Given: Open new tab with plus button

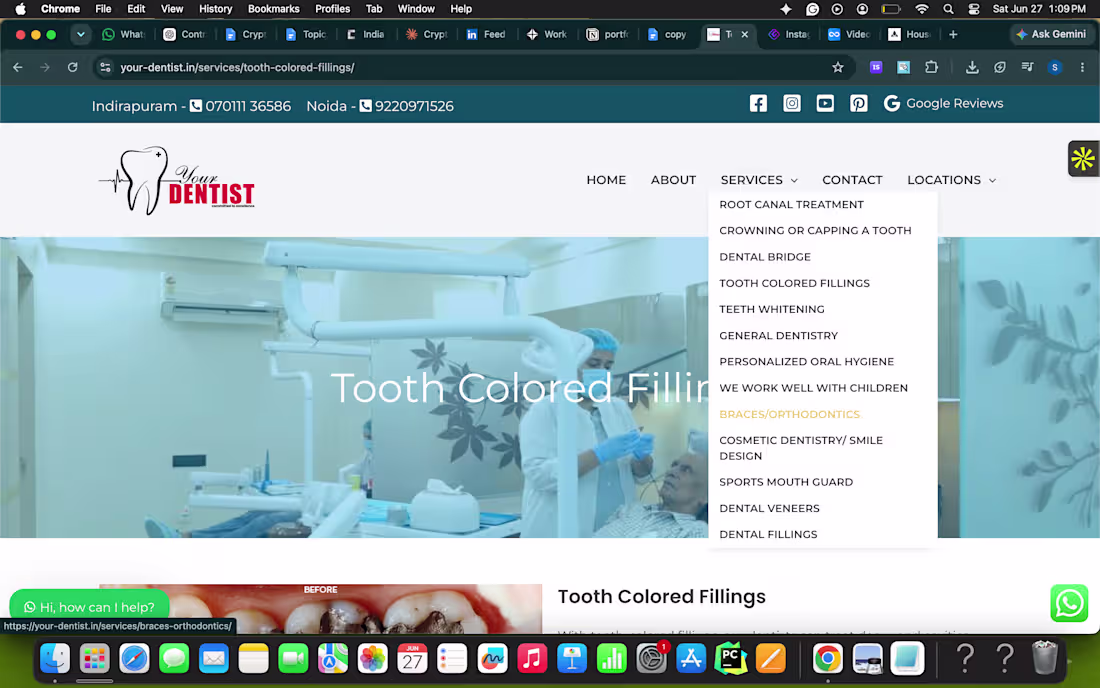Looking at the screenshot, I should tap(953, 34).
